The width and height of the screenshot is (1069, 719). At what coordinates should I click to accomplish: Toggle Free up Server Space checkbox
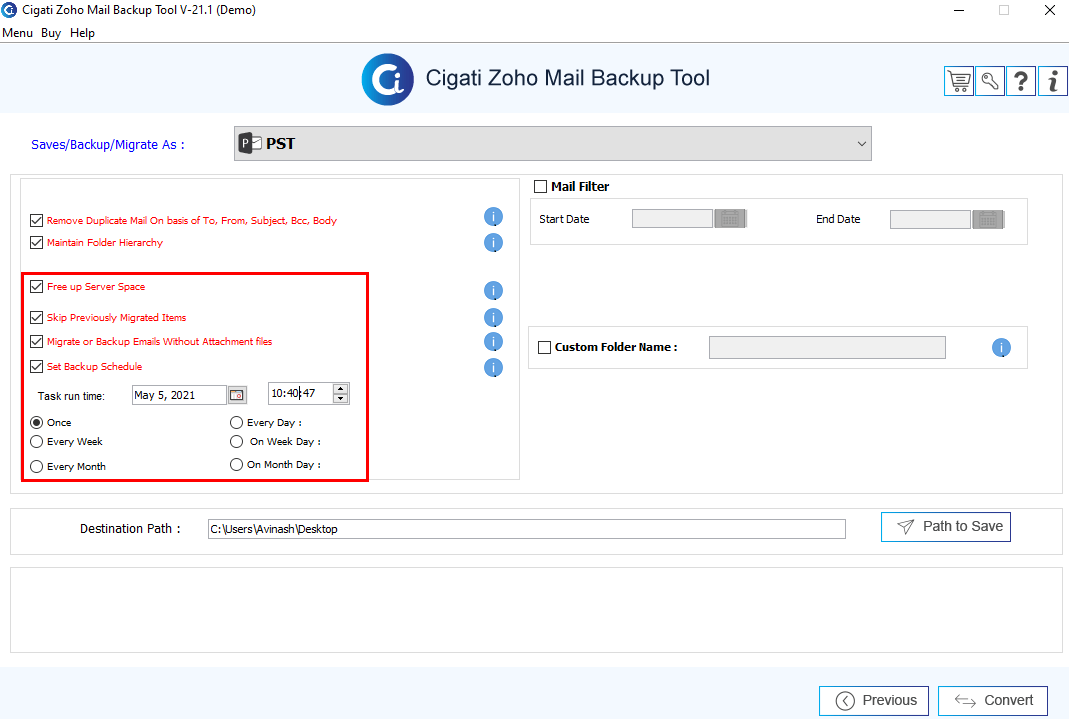coord(37,287)
